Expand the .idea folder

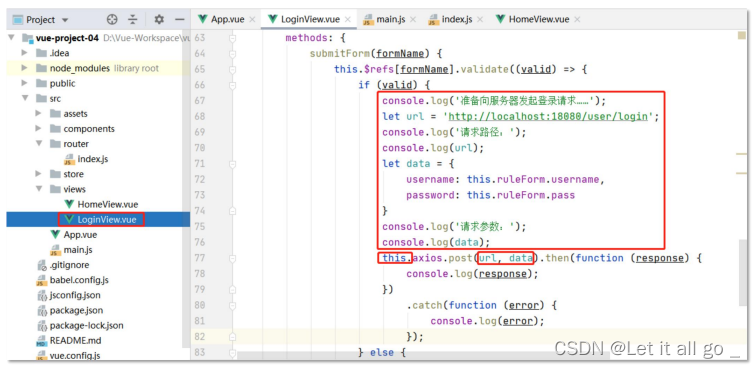(x=25, y=53)
